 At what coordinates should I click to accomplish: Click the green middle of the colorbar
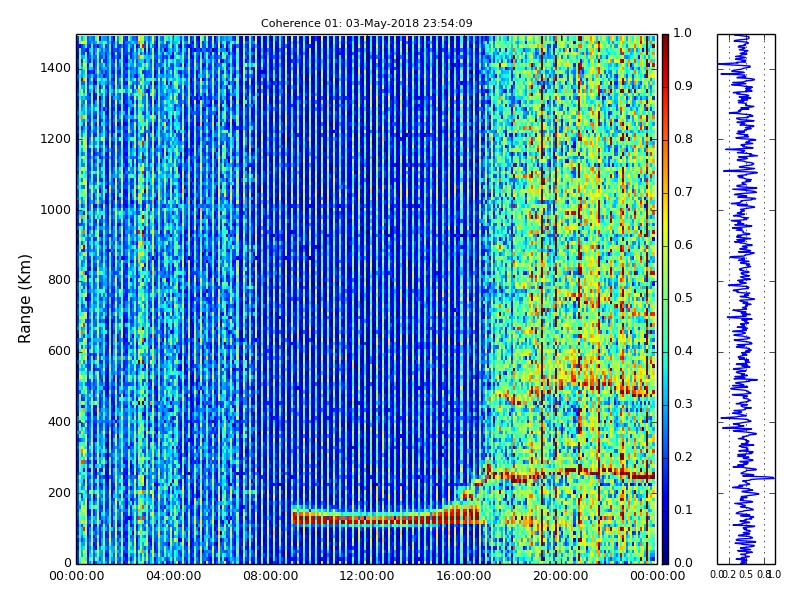click(665, 299)
